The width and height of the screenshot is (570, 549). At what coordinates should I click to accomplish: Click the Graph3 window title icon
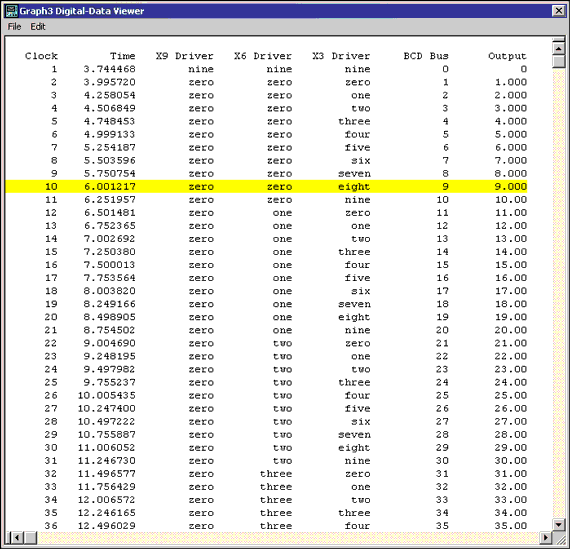(12, 11)
